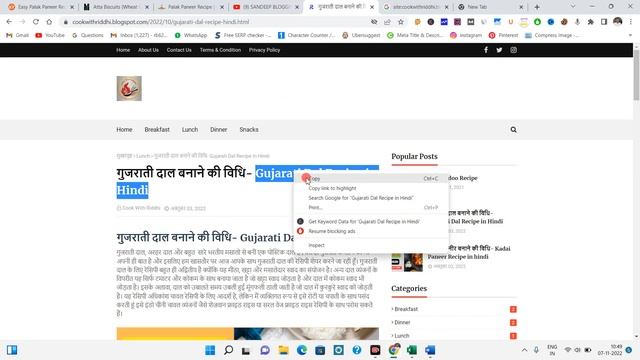Show hidden system tray icons chevron
Screen dimensions: 640x360
click(524, 350)
